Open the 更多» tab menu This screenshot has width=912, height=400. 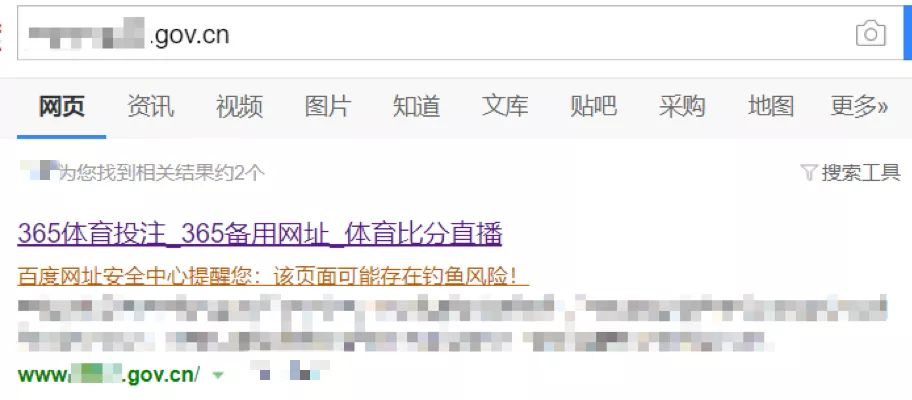click(859, 107)
